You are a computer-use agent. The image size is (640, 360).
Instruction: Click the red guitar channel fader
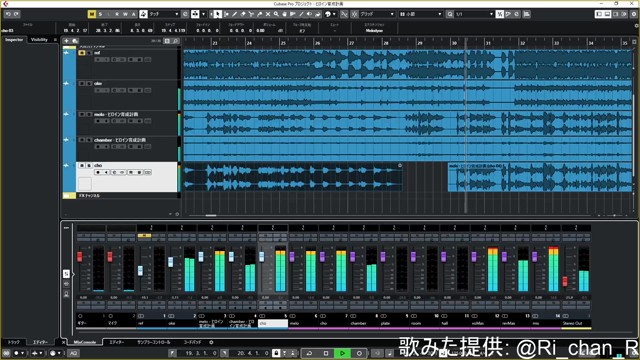80,256
